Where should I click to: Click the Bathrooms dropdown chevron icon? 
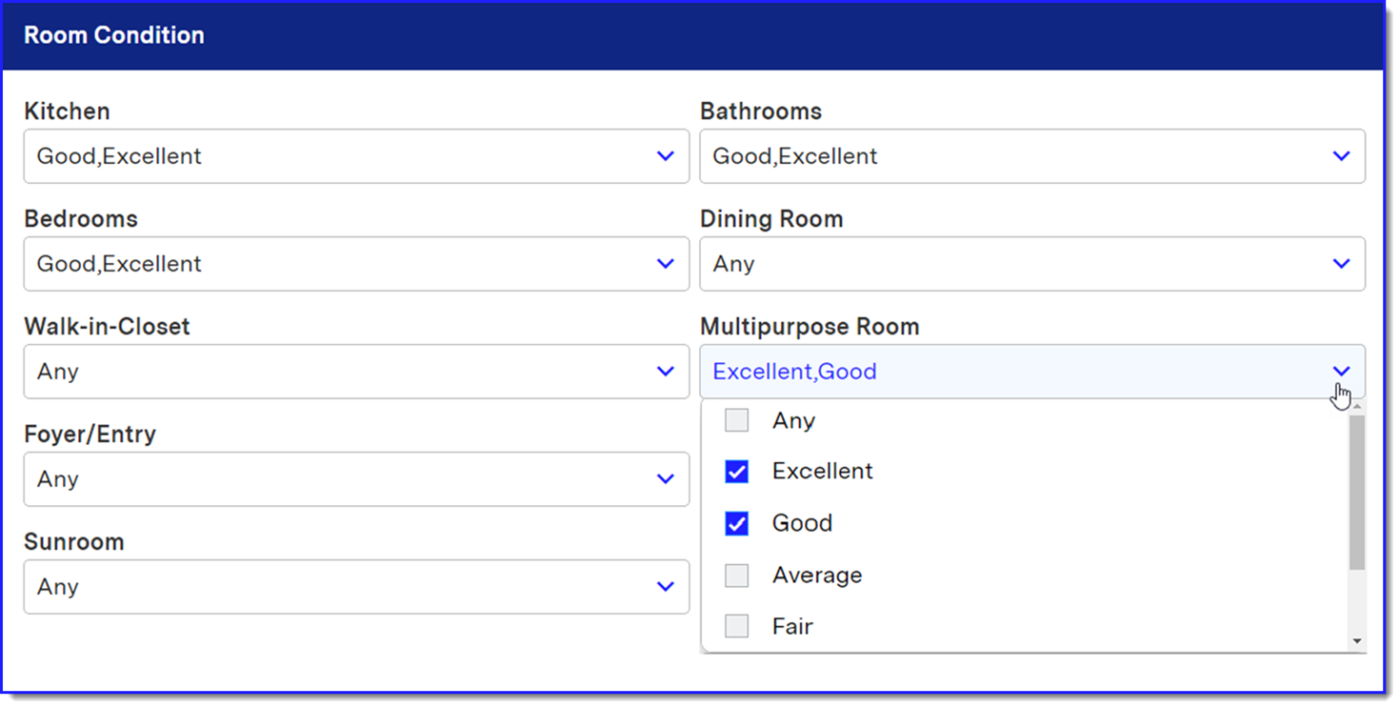pos(1341,156)
